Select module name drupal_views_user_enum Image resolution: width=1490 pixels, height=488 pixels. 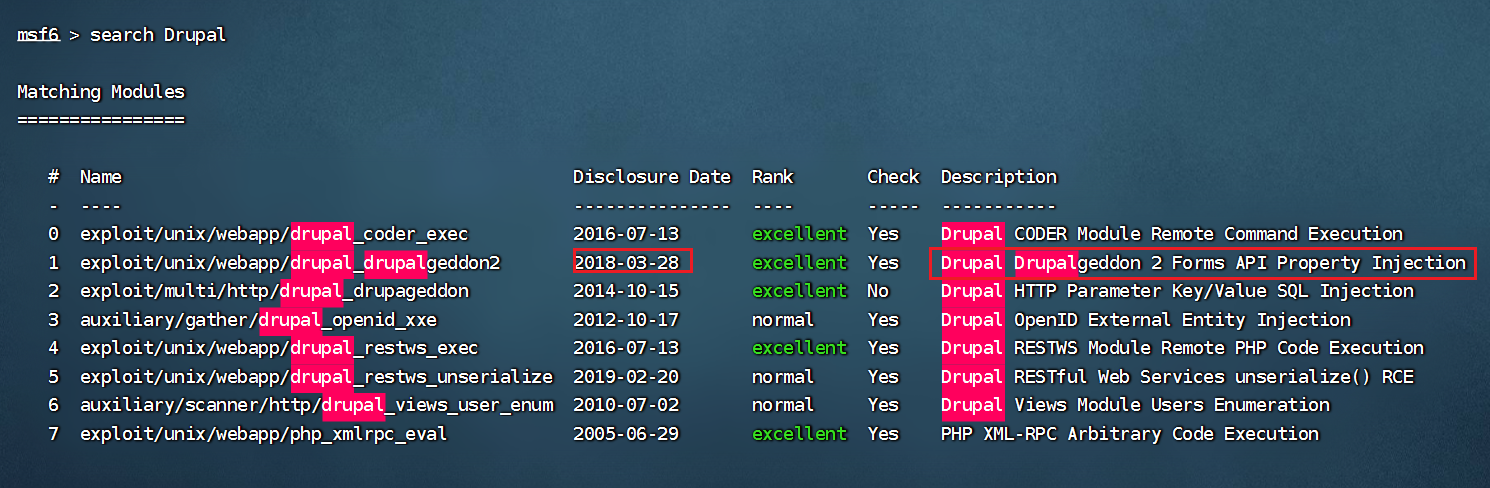pyautogui.click(x=316, y=405)
